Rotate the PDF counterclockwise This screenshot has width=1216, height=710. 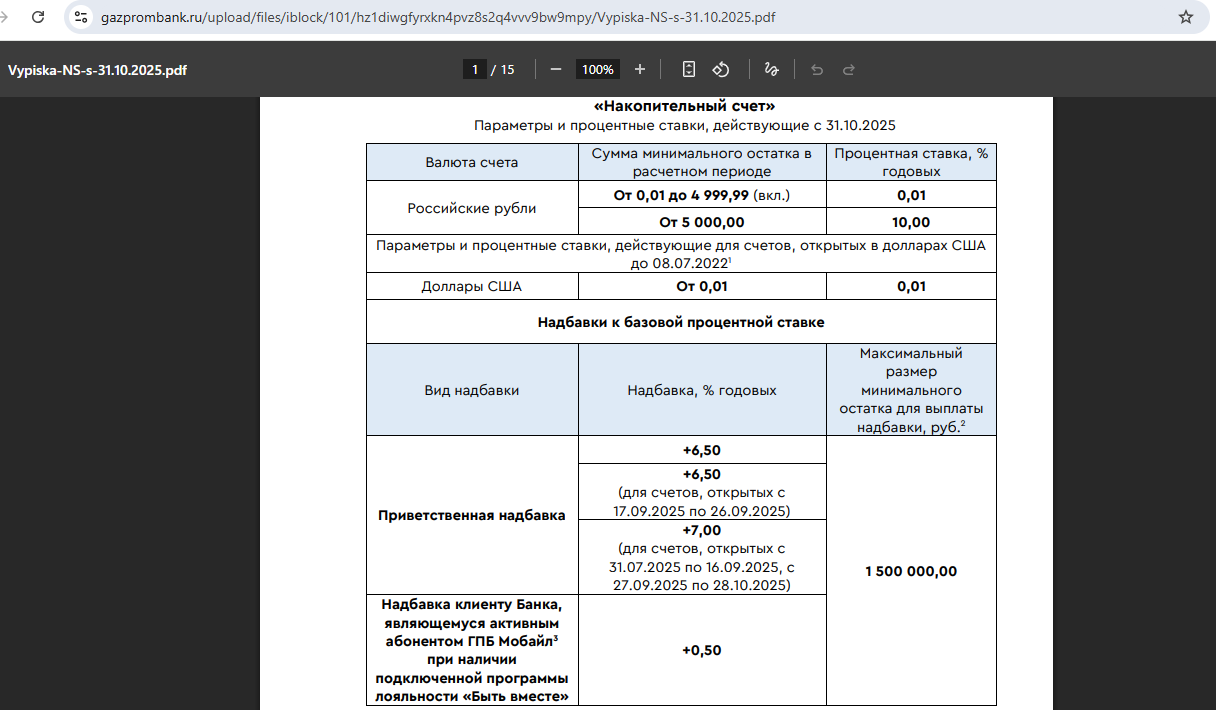(720, 69)
